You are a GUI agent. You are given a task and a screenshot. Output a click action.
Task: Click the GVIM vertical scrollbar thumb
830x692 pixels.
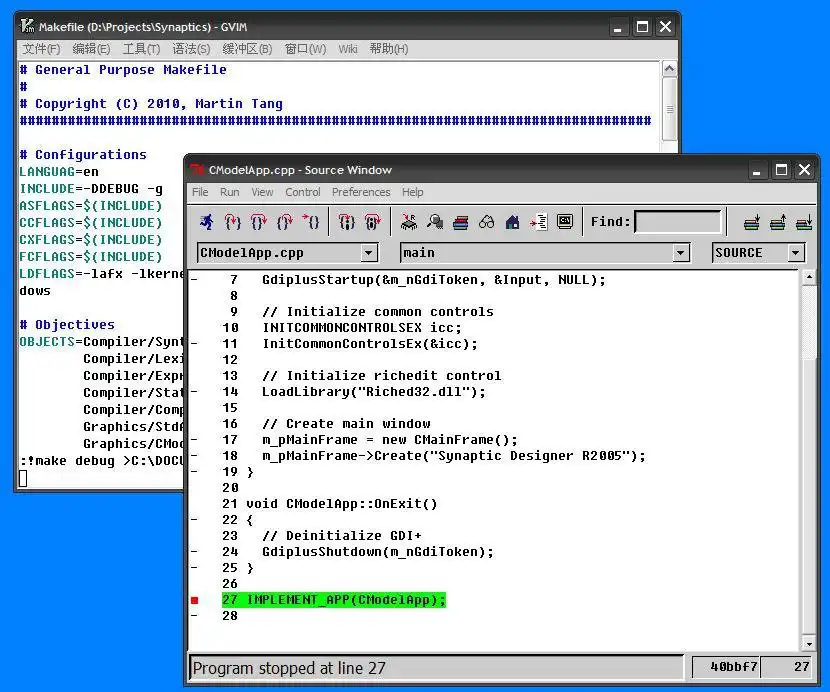coord(669,109)
